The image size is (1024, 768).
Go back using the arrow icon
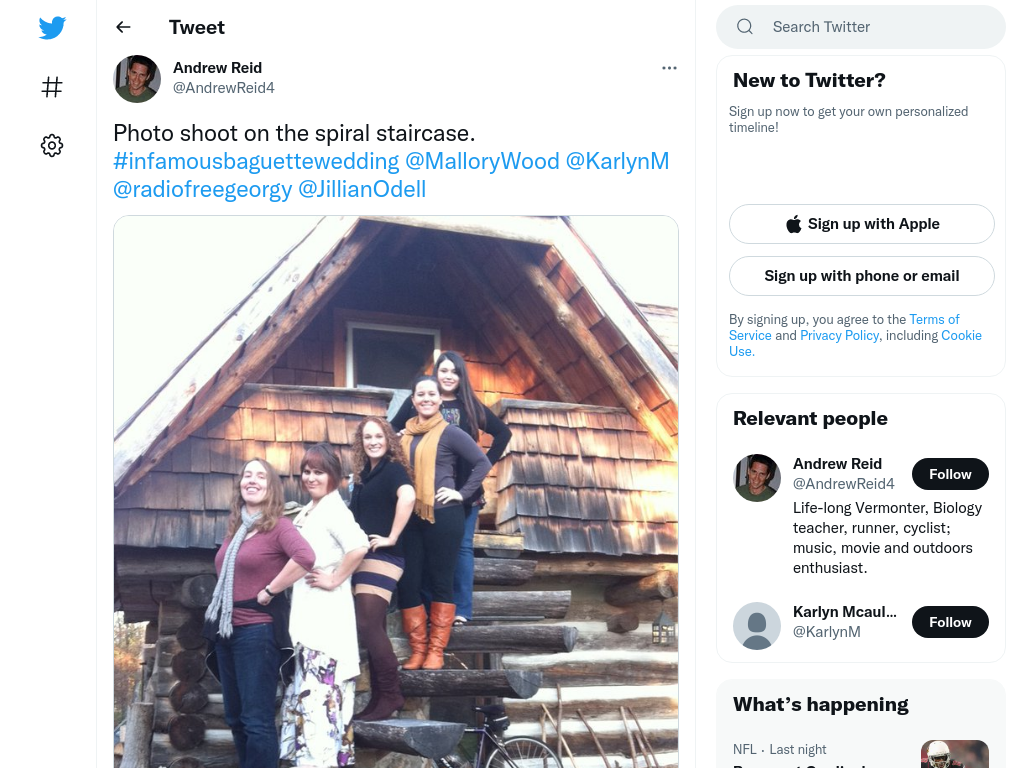tap(123, 27)
